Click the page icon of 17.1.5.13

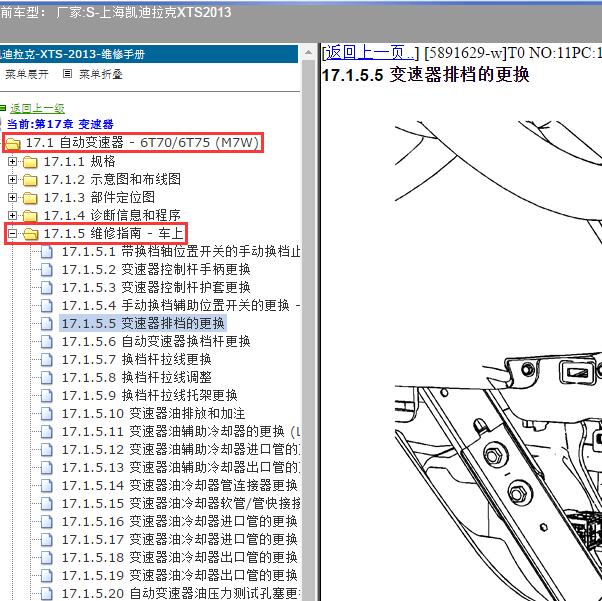point(47,468)
